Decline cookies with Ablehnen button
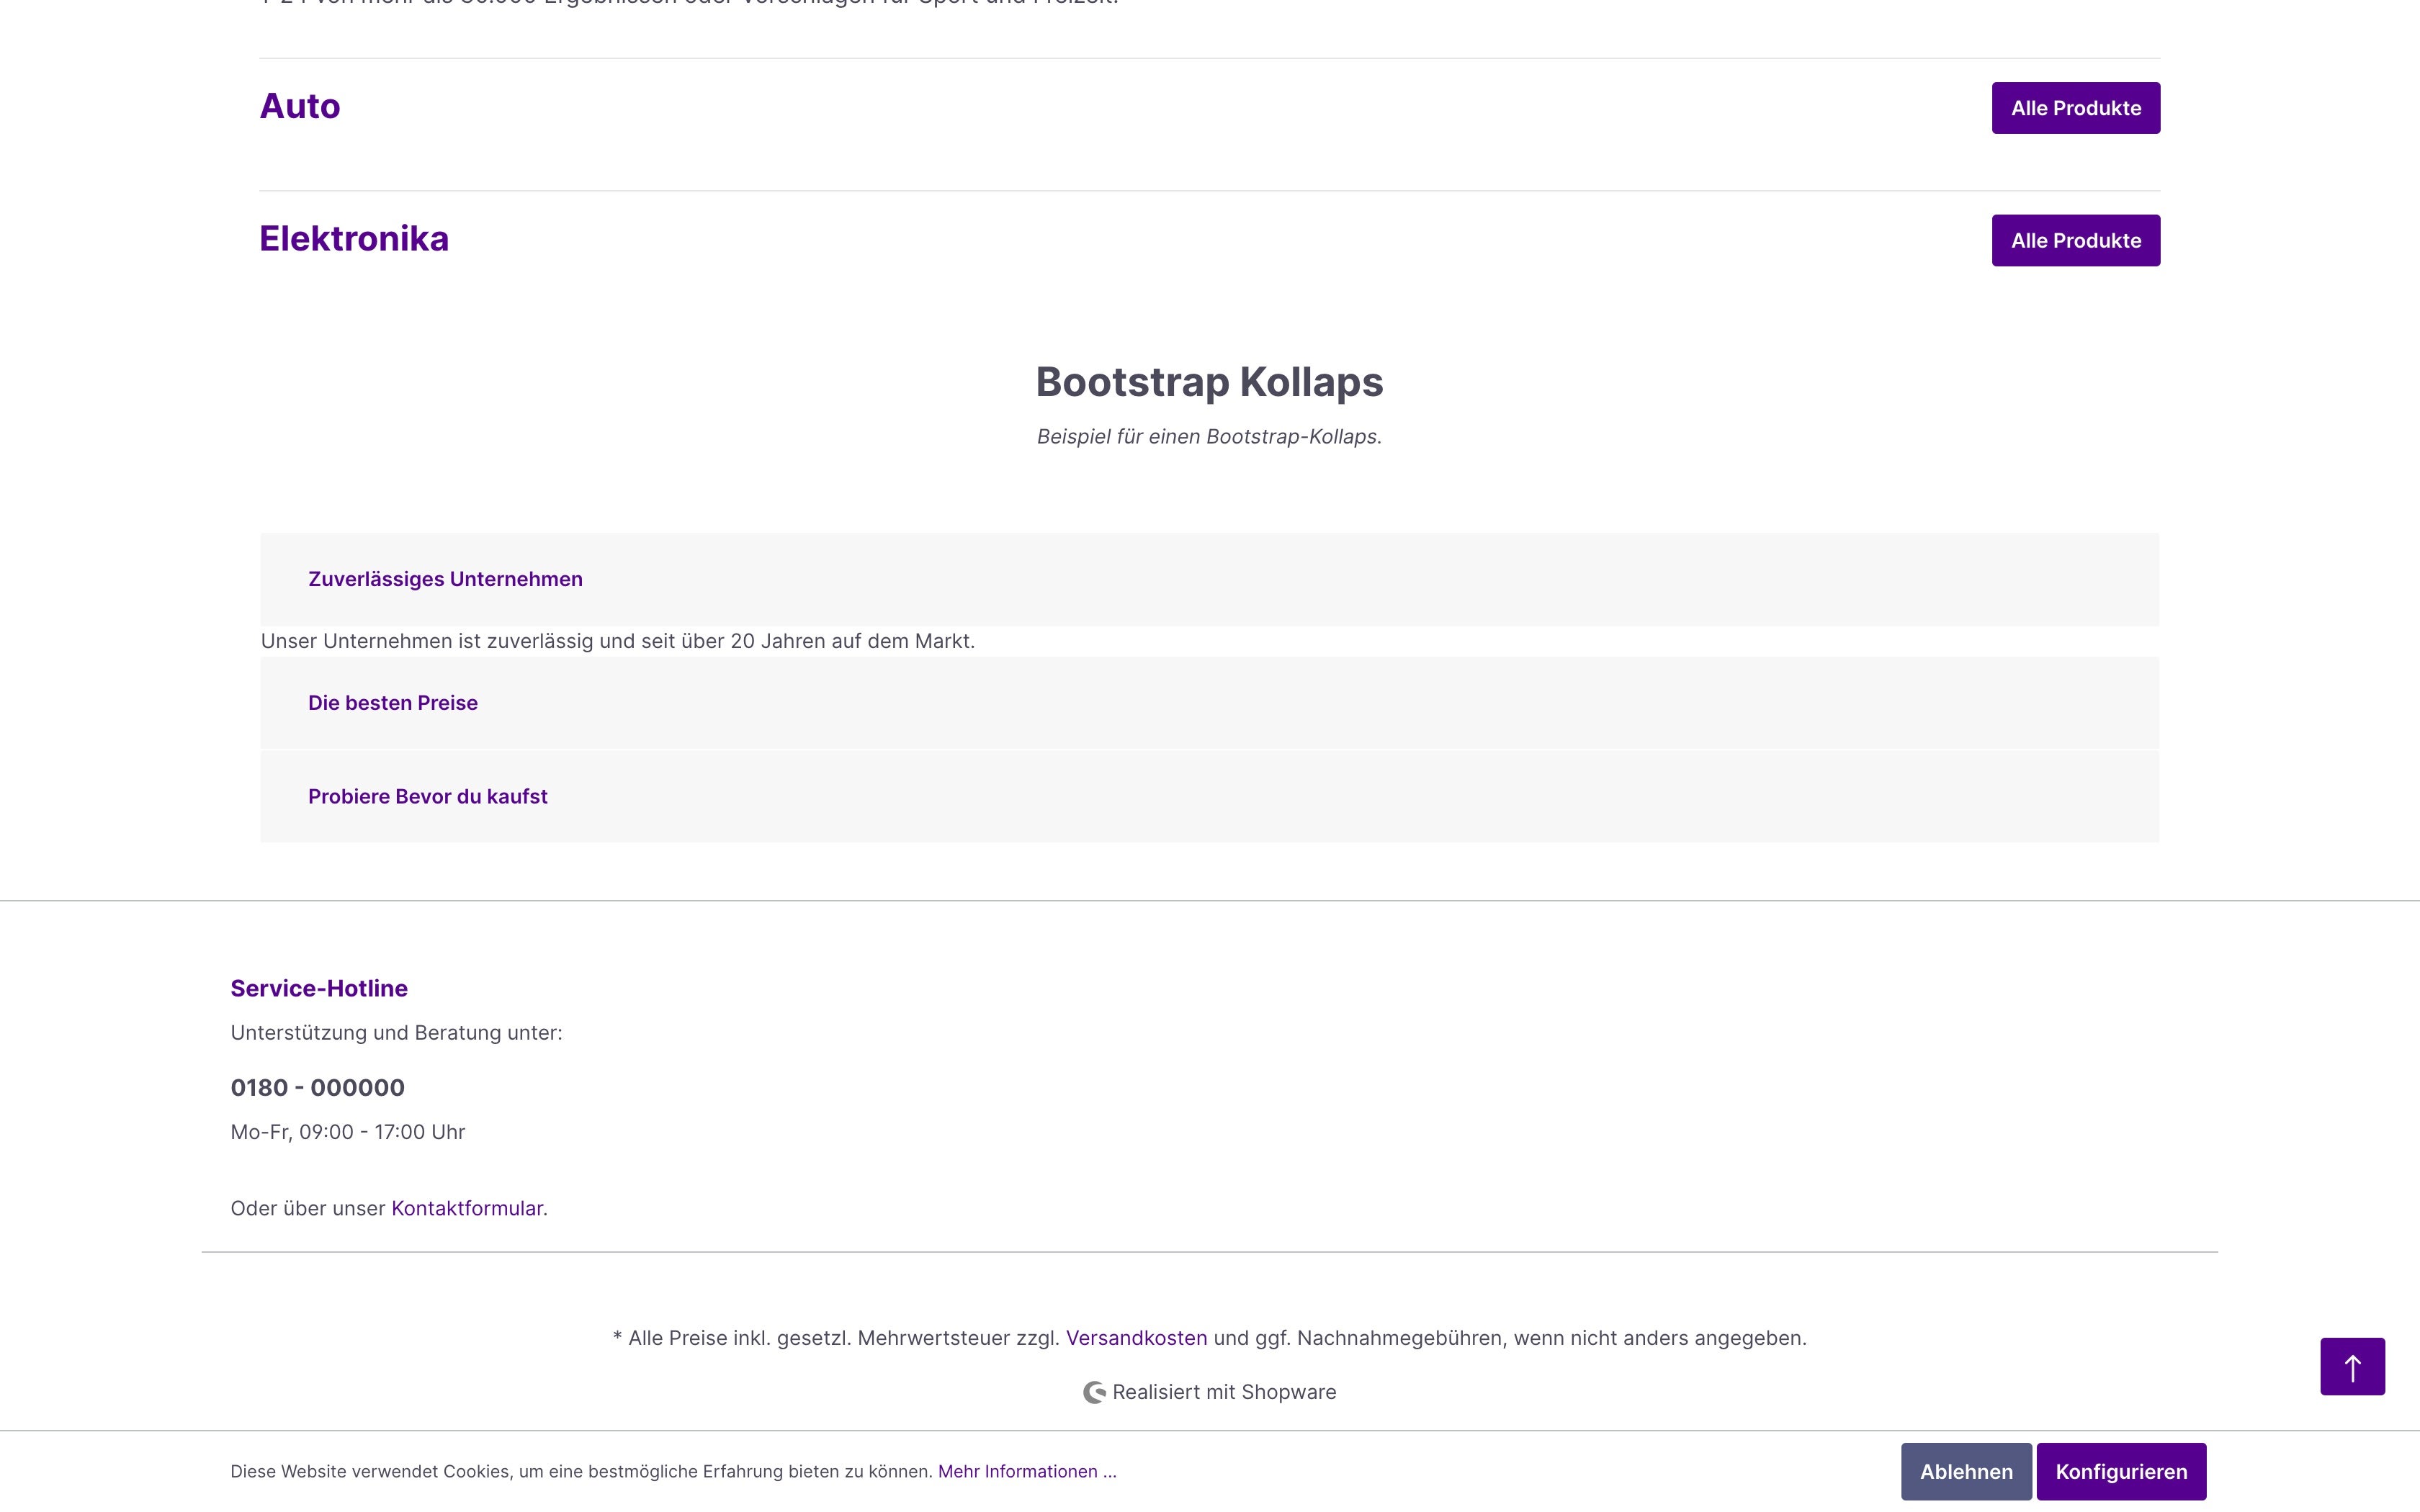Viewport: 2420px width, 1512px height. pos(1966,1471)
